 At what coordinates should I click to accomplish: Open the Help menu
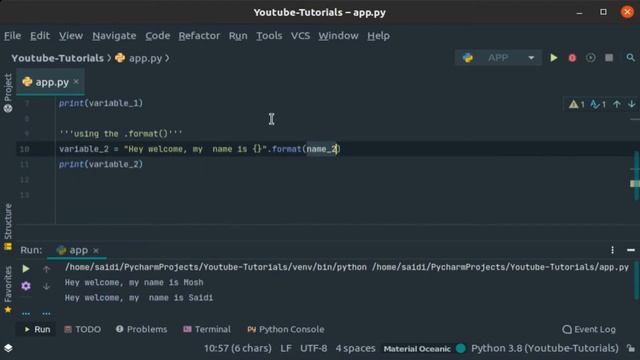click(378, 36)
